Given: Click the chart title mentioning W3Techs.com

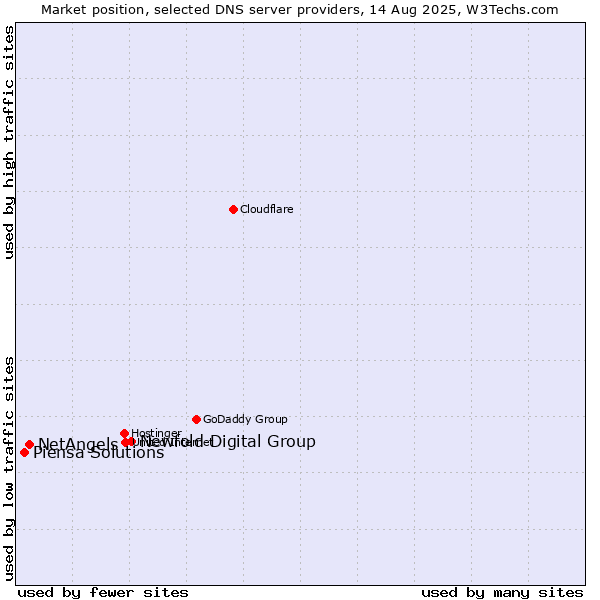Looking at the screenshot, I should (300, 10).
